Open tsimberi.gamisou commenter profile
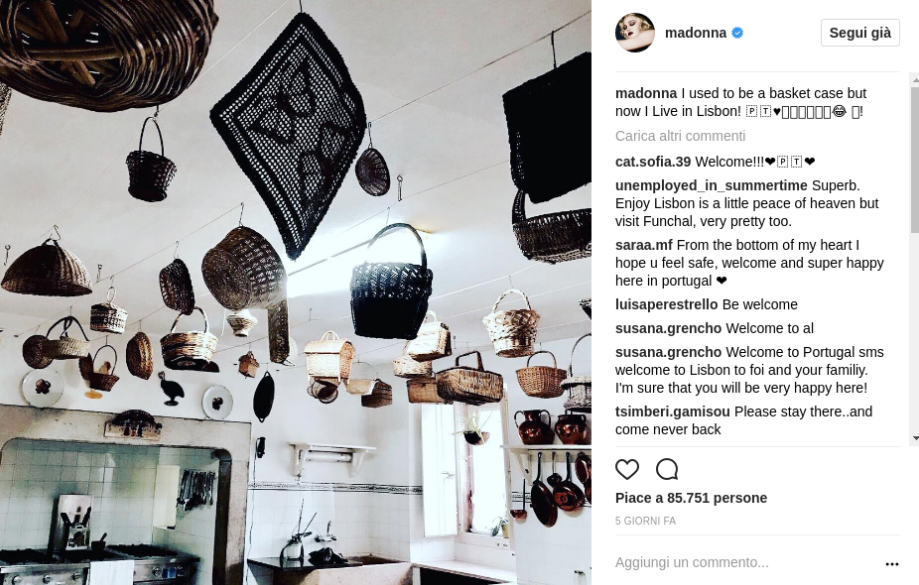Image resolution: width=919 pixels, height=585 pixels. (x=672, y=411)
